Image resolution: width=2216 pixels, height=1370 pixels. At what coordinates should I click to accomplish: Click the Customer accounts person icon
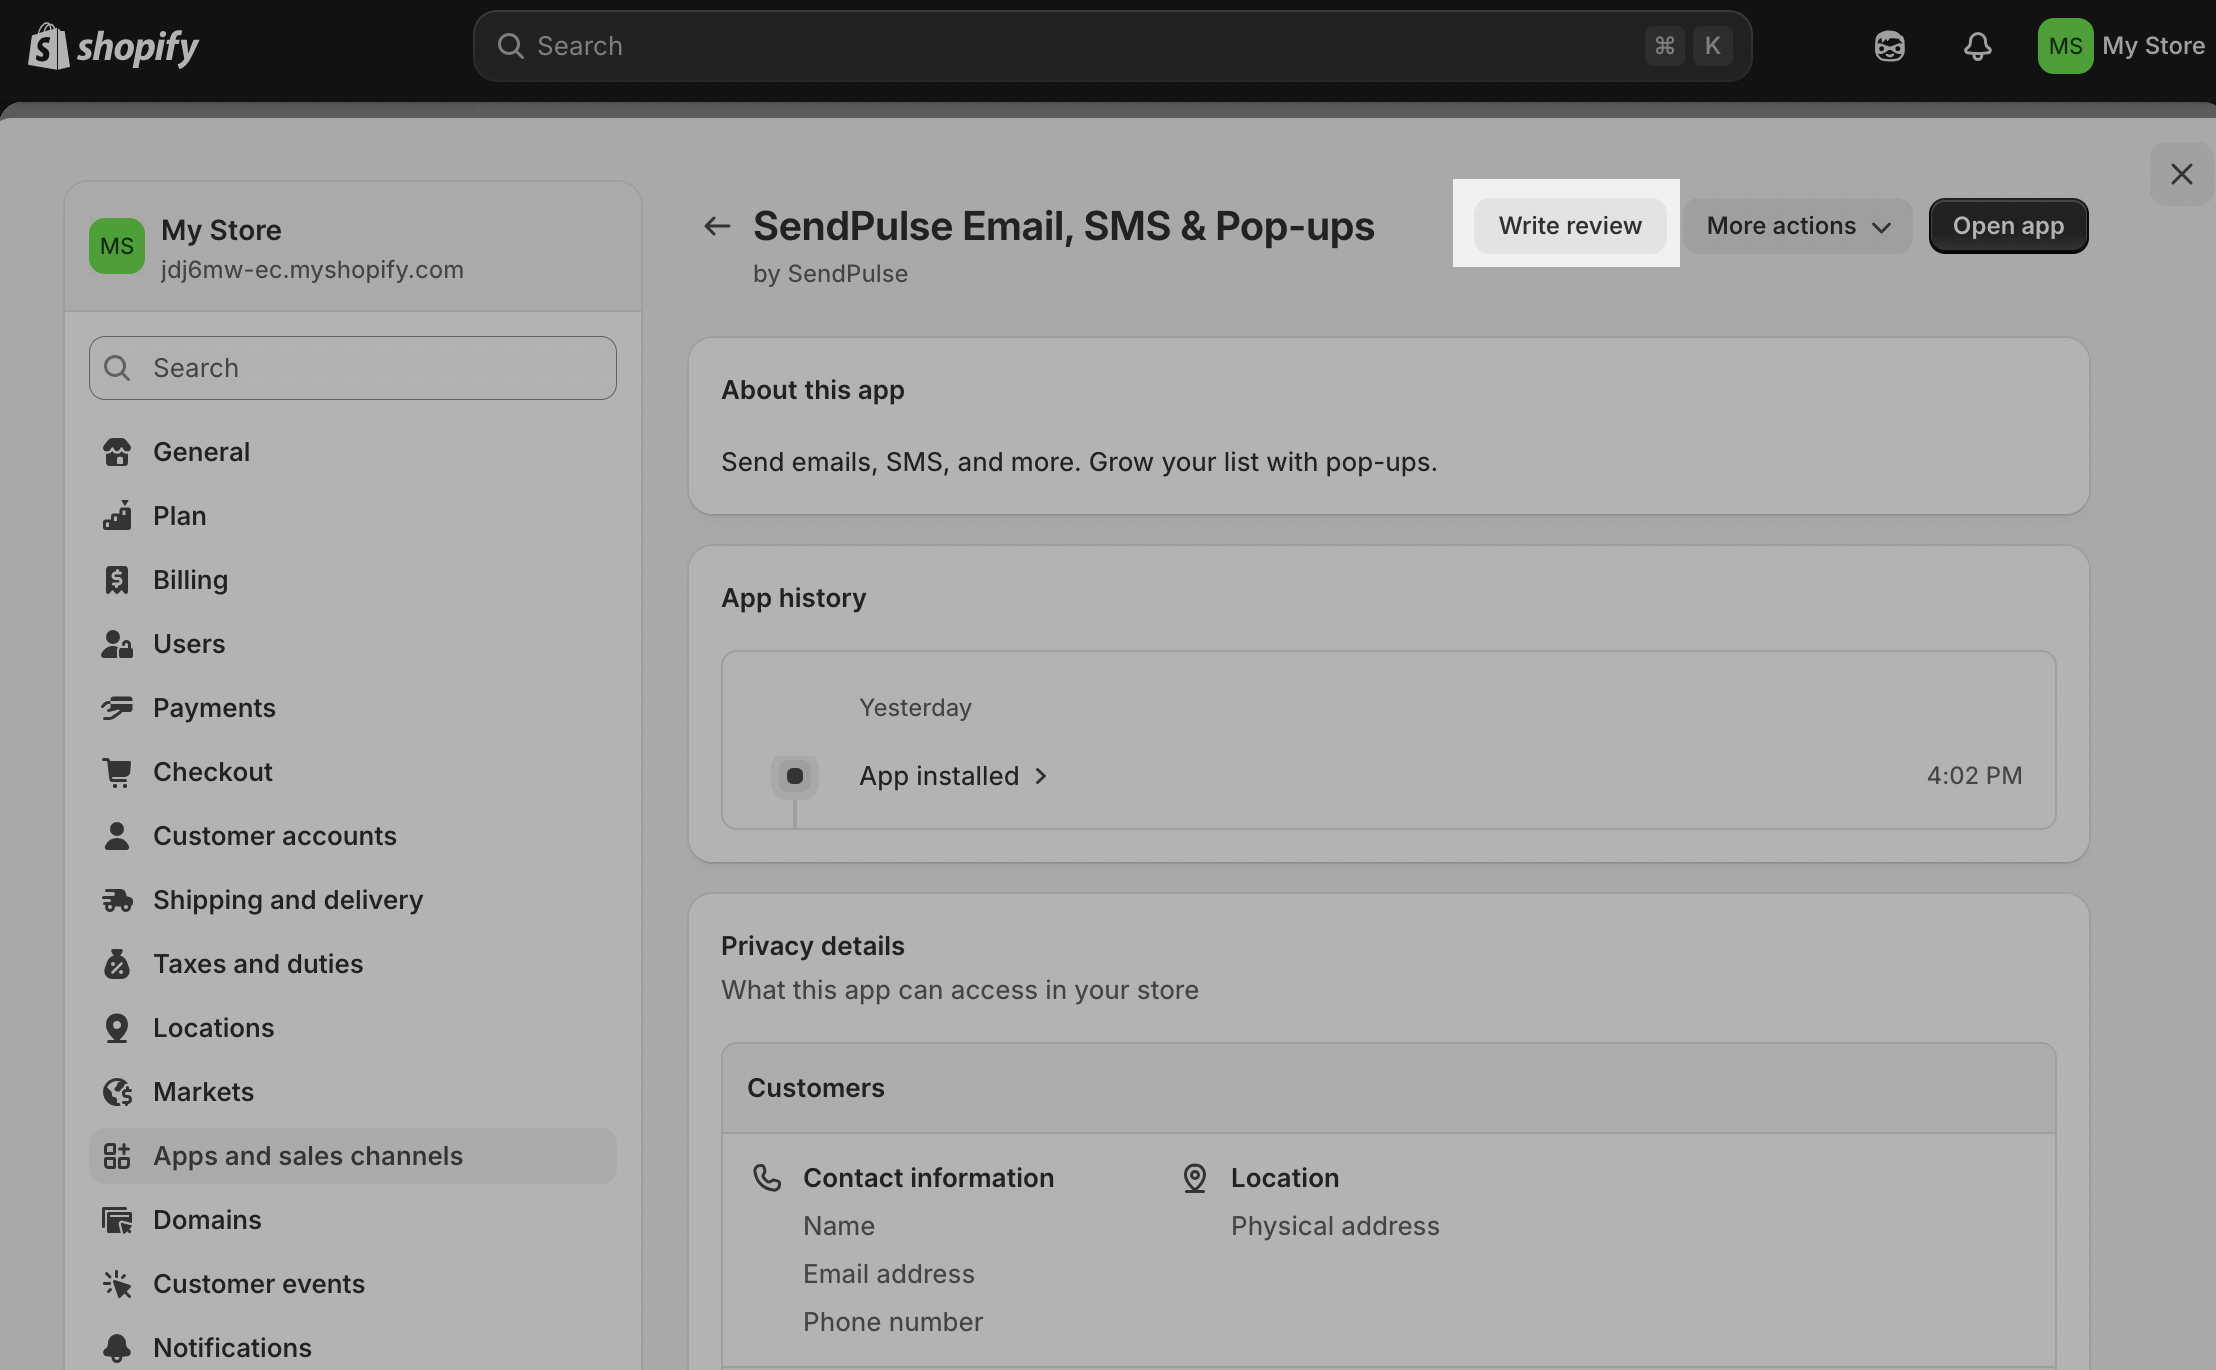[x=117, y=836]
